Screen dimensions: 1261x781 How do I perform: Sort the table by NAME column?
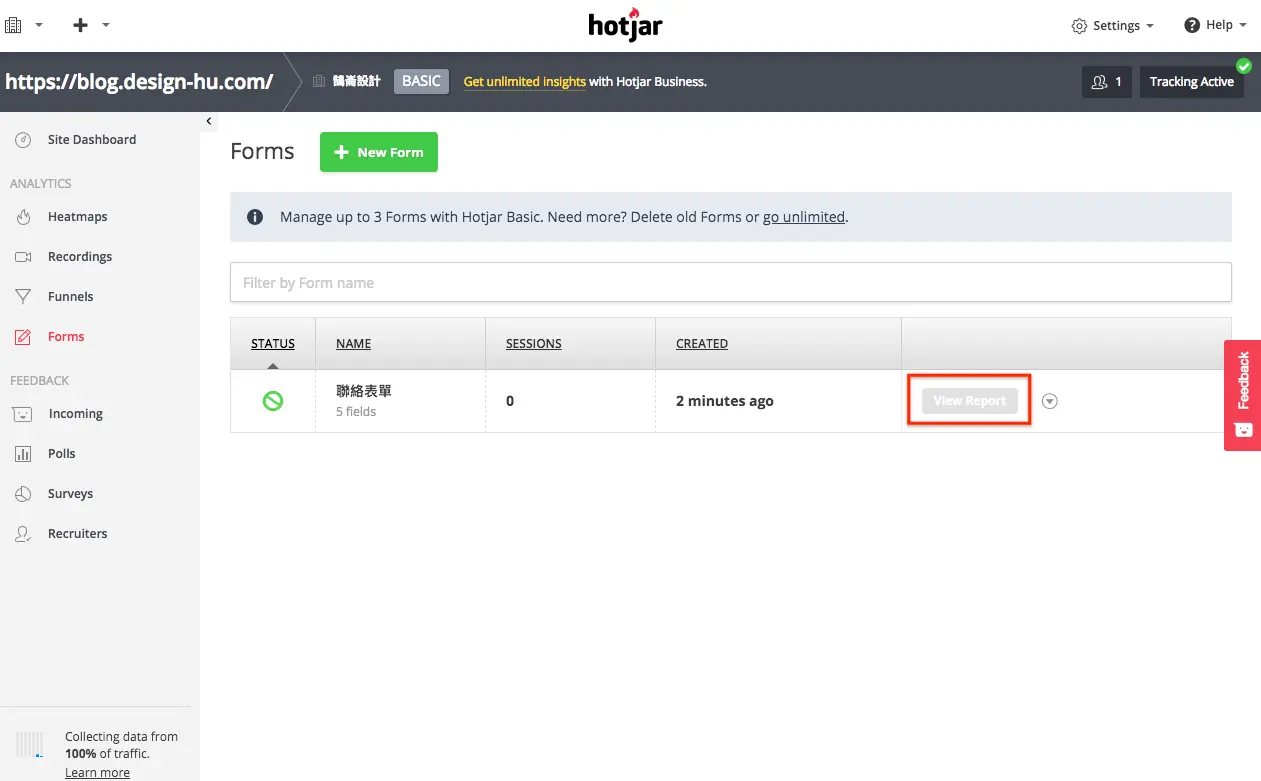(x=353, y=344)
